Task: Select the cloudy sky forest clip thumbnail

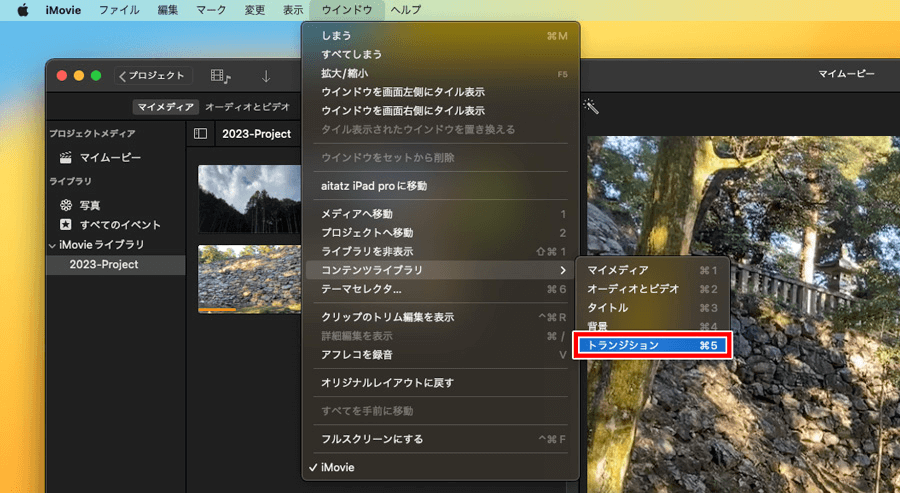Action: (x=250, y=199)
